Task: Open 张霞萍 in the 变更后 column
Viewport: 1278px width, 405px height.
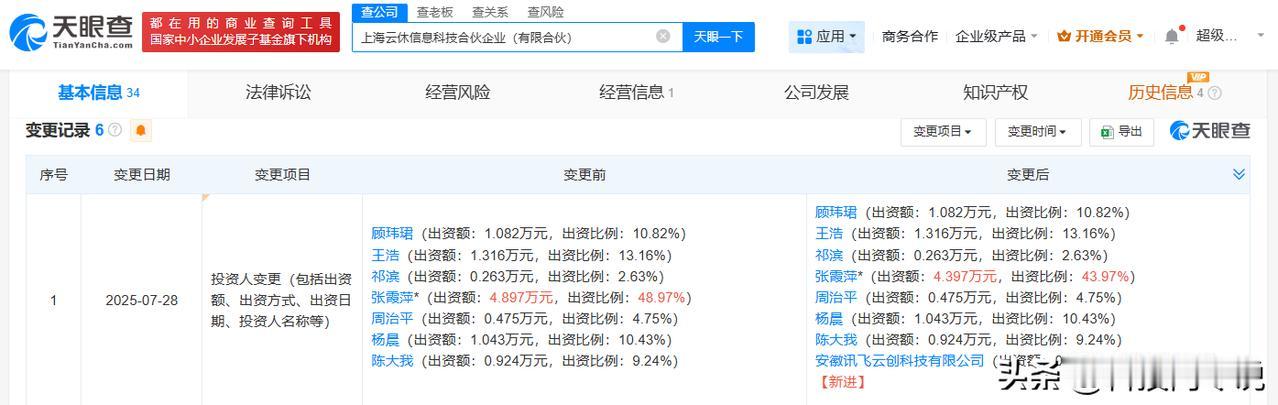Action: [x=836, y=276]
